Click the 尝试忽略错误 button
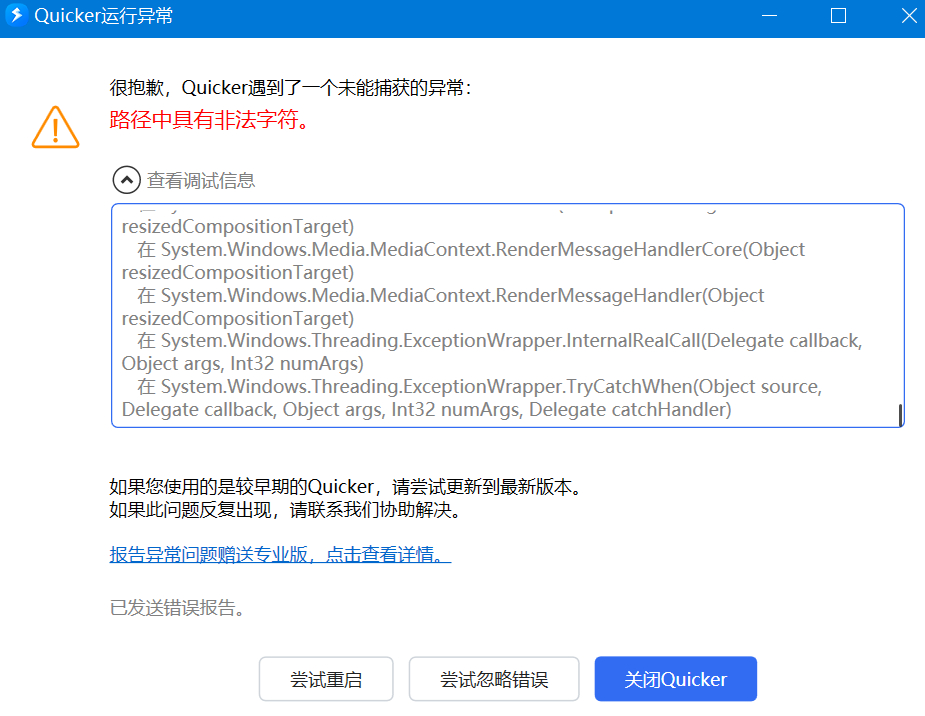Viewport: 925px width, 716px height. [x=494, y=679]
